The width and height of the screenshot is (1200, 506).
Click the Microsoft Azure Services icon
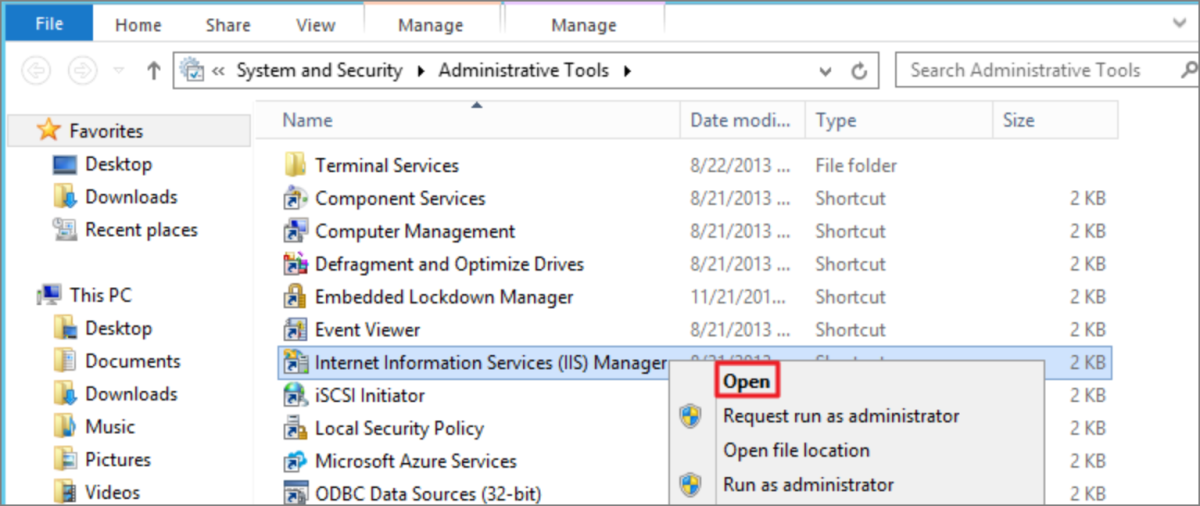pos(295,462)
